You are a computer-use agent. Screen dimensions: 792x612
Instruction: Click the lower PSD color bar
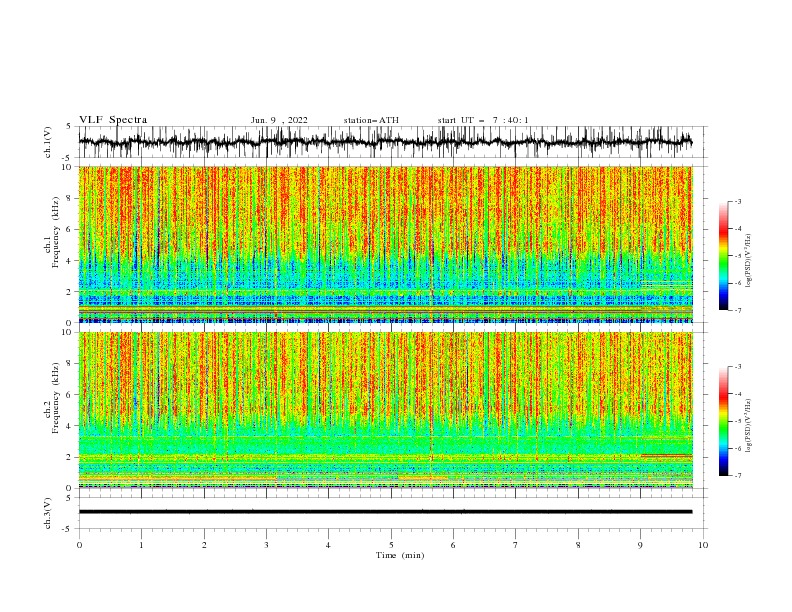pyautogui.click(x=723, y=421)
